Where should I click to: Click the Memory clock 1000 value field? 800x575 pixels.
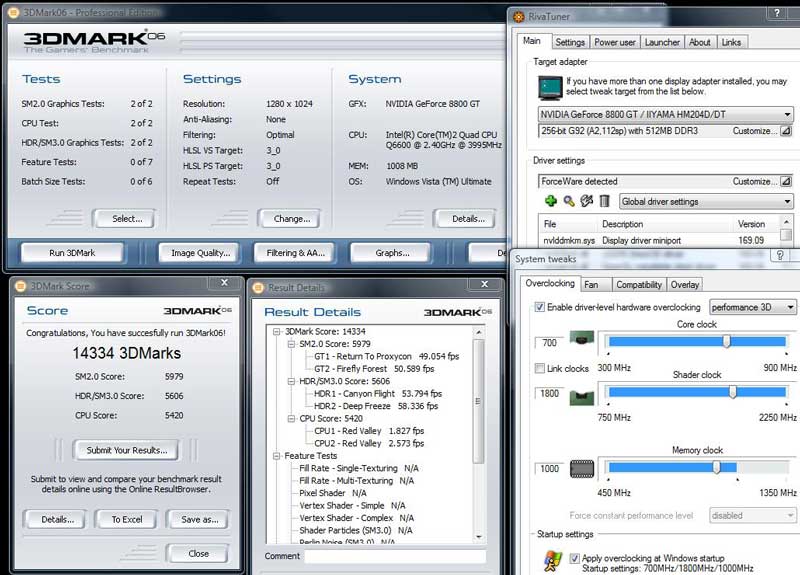pyautogui.click(x=549, y=468)
